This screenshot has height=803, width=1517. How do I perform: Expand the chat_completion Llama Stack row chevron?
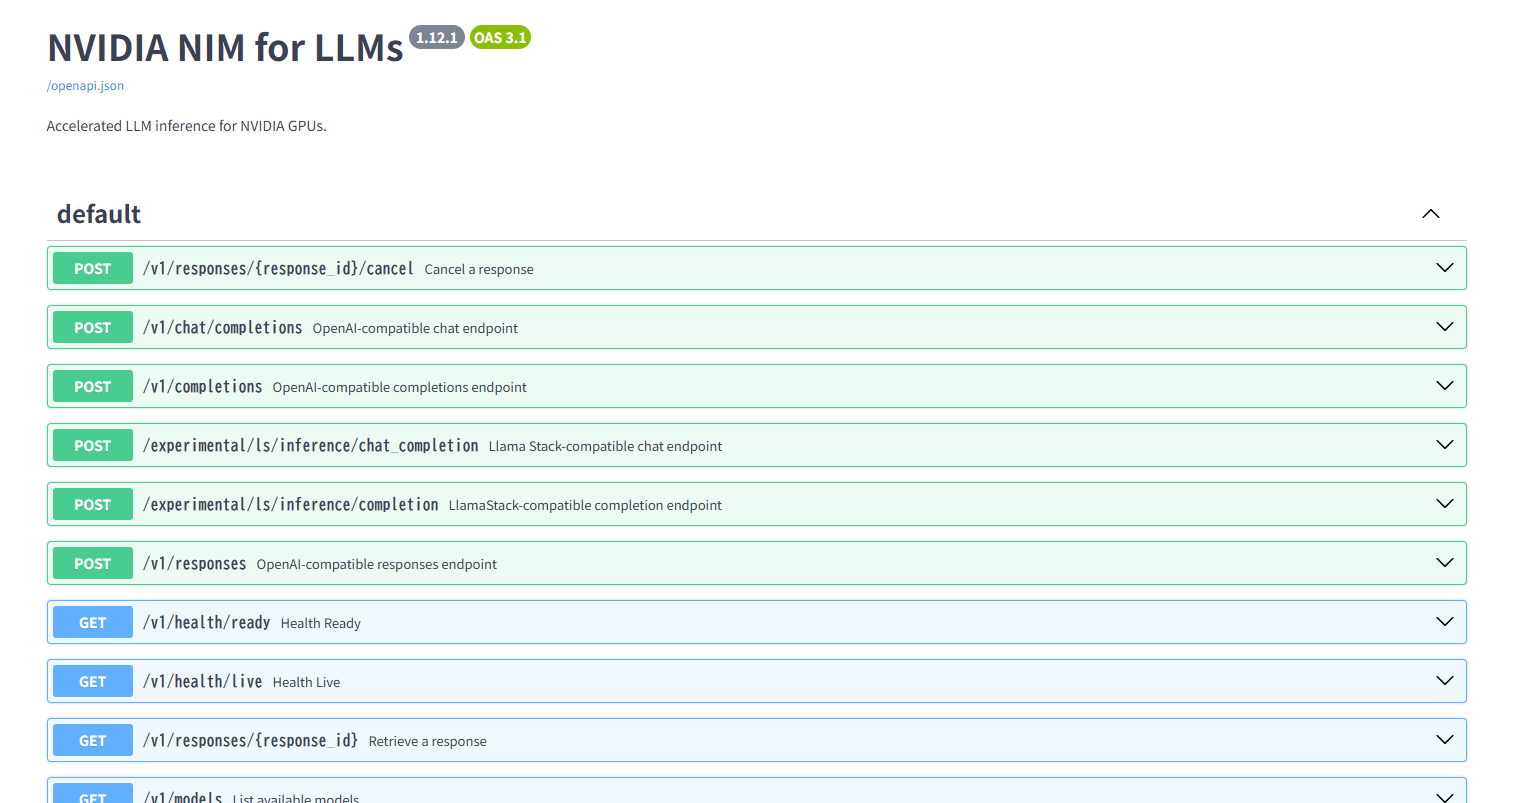[1445, 445]
